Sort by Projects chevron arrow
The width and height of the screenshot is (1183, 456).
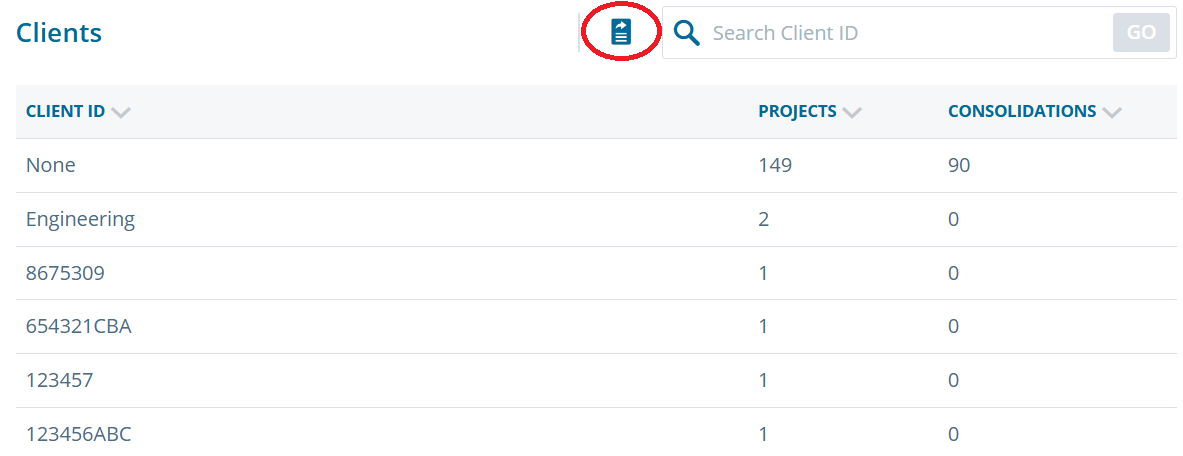(x=852, y=112)
